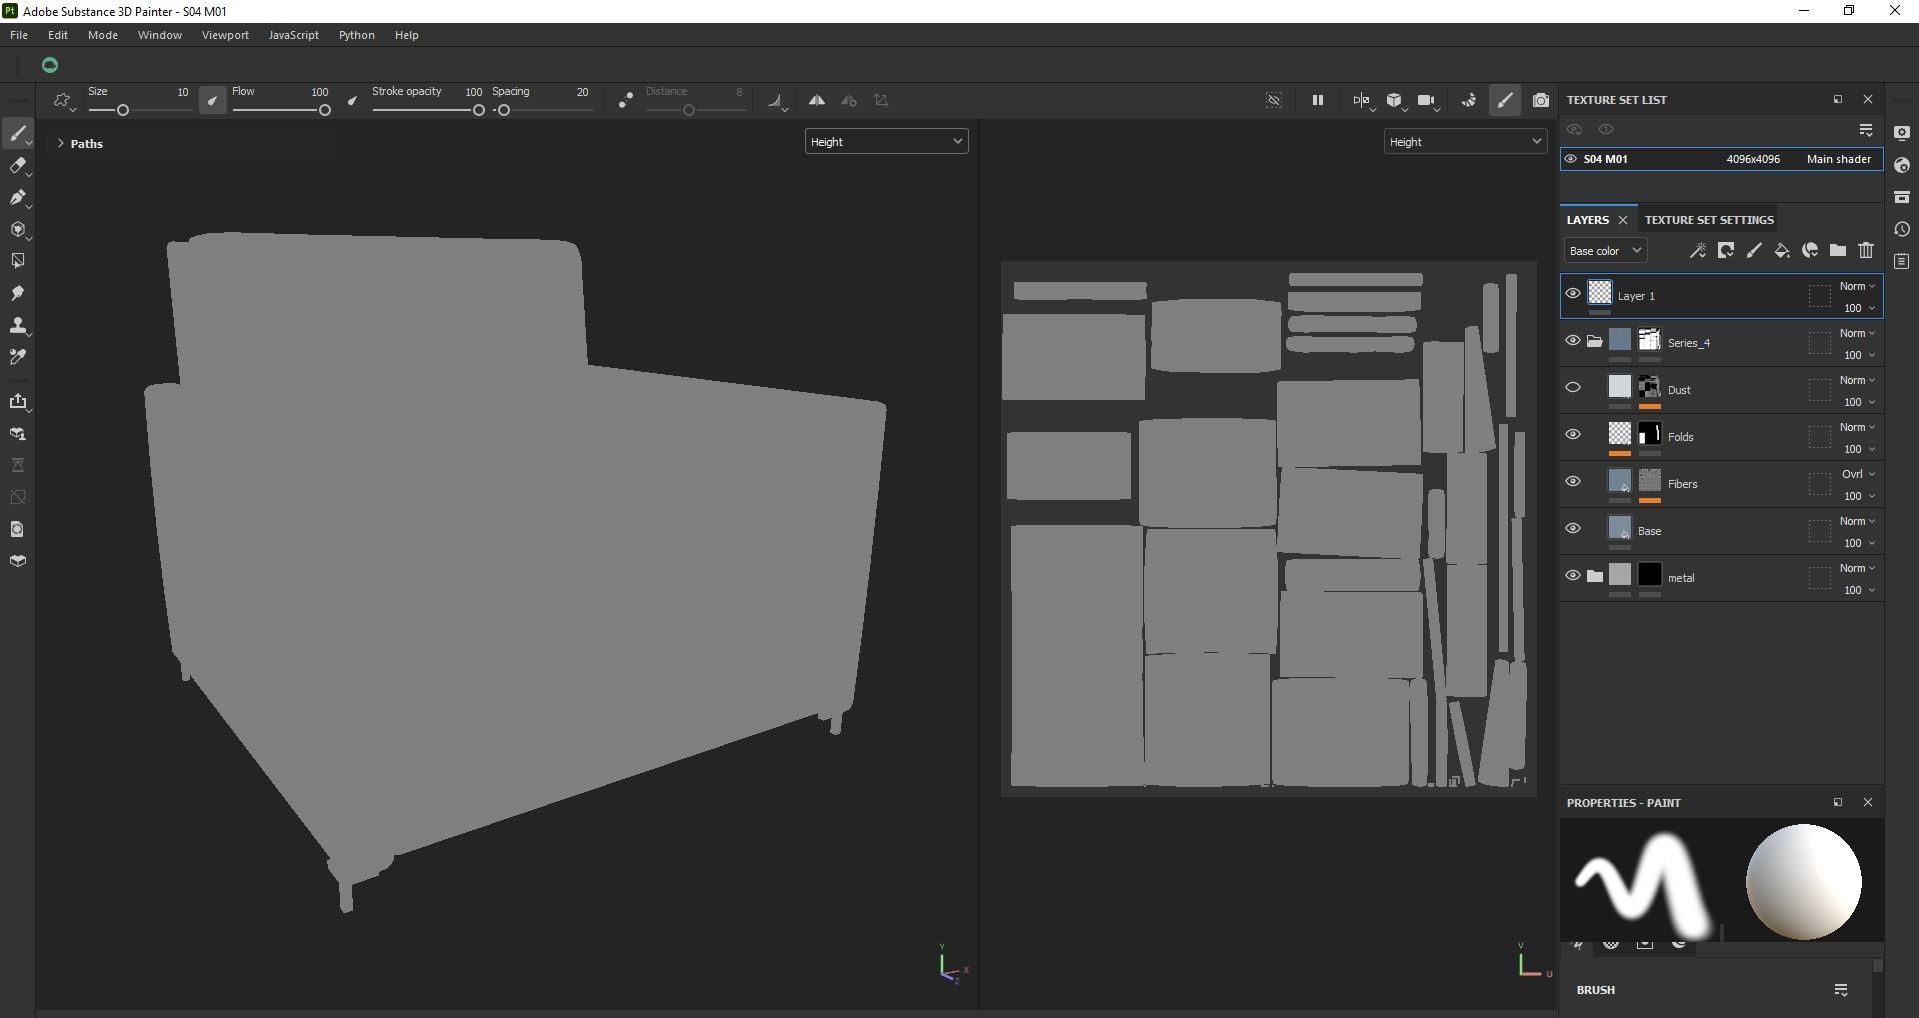Image resolution: width=1919 pixels, height=1018 pixels.
Task: Select the Clone stamp tool
Action: tap(18, 325)
